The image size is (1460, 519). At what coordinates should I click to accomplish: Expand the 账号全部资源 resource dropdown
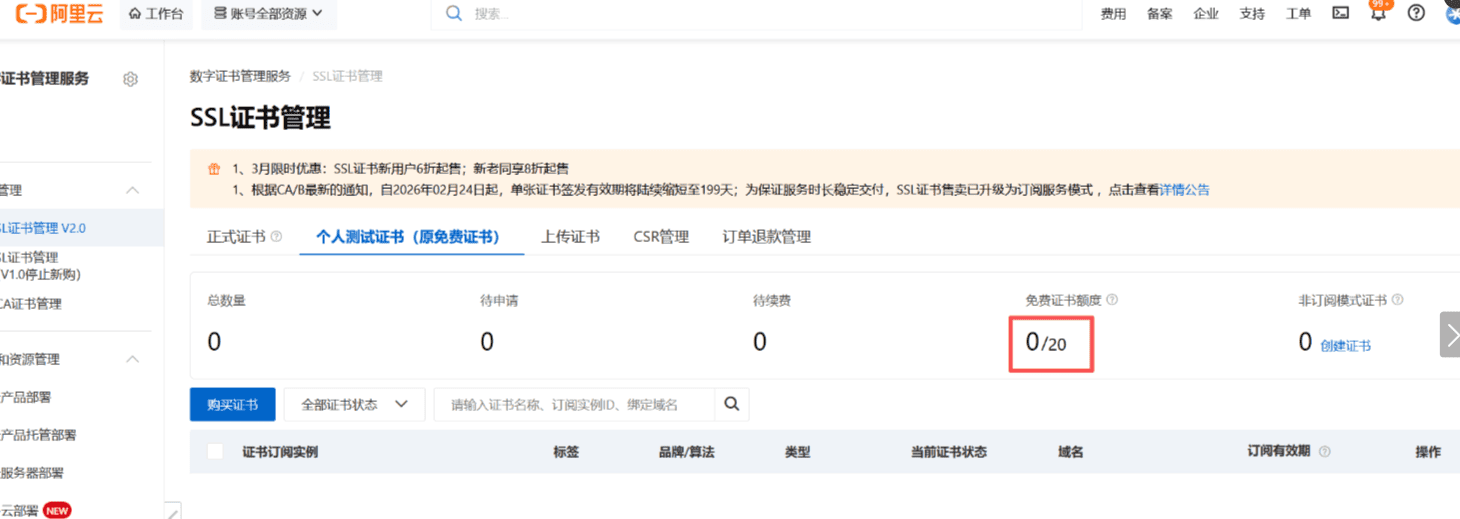tap(269, 14)
